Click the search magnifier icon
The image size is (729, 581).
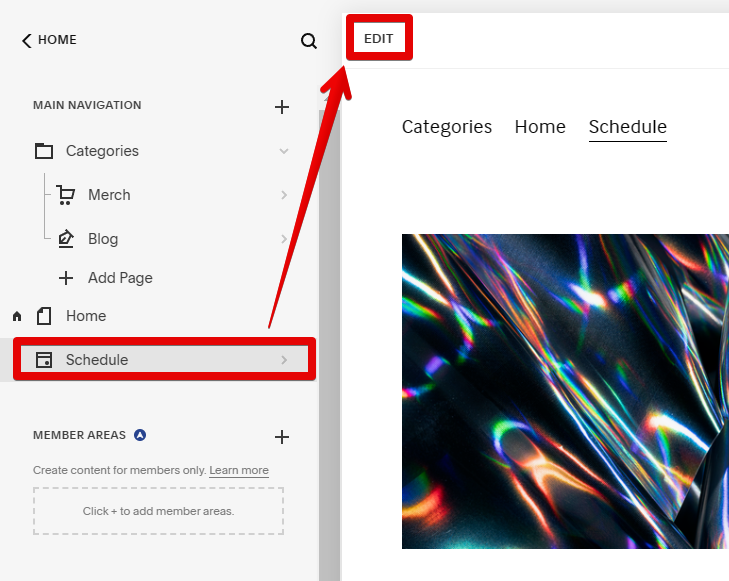[x=309, y=41]
